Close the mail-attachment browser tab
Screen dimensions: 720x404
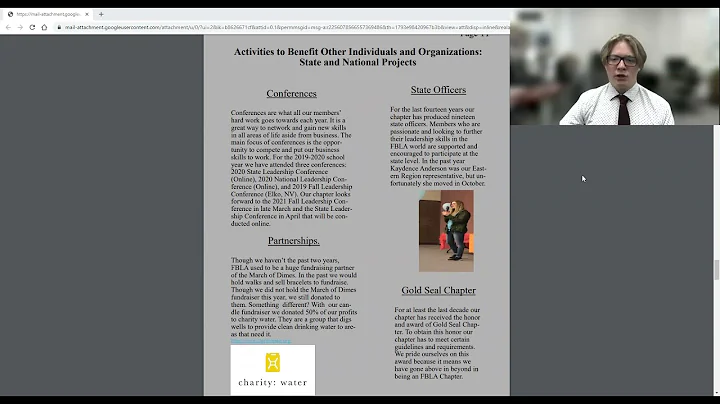(x=87, y=14)
